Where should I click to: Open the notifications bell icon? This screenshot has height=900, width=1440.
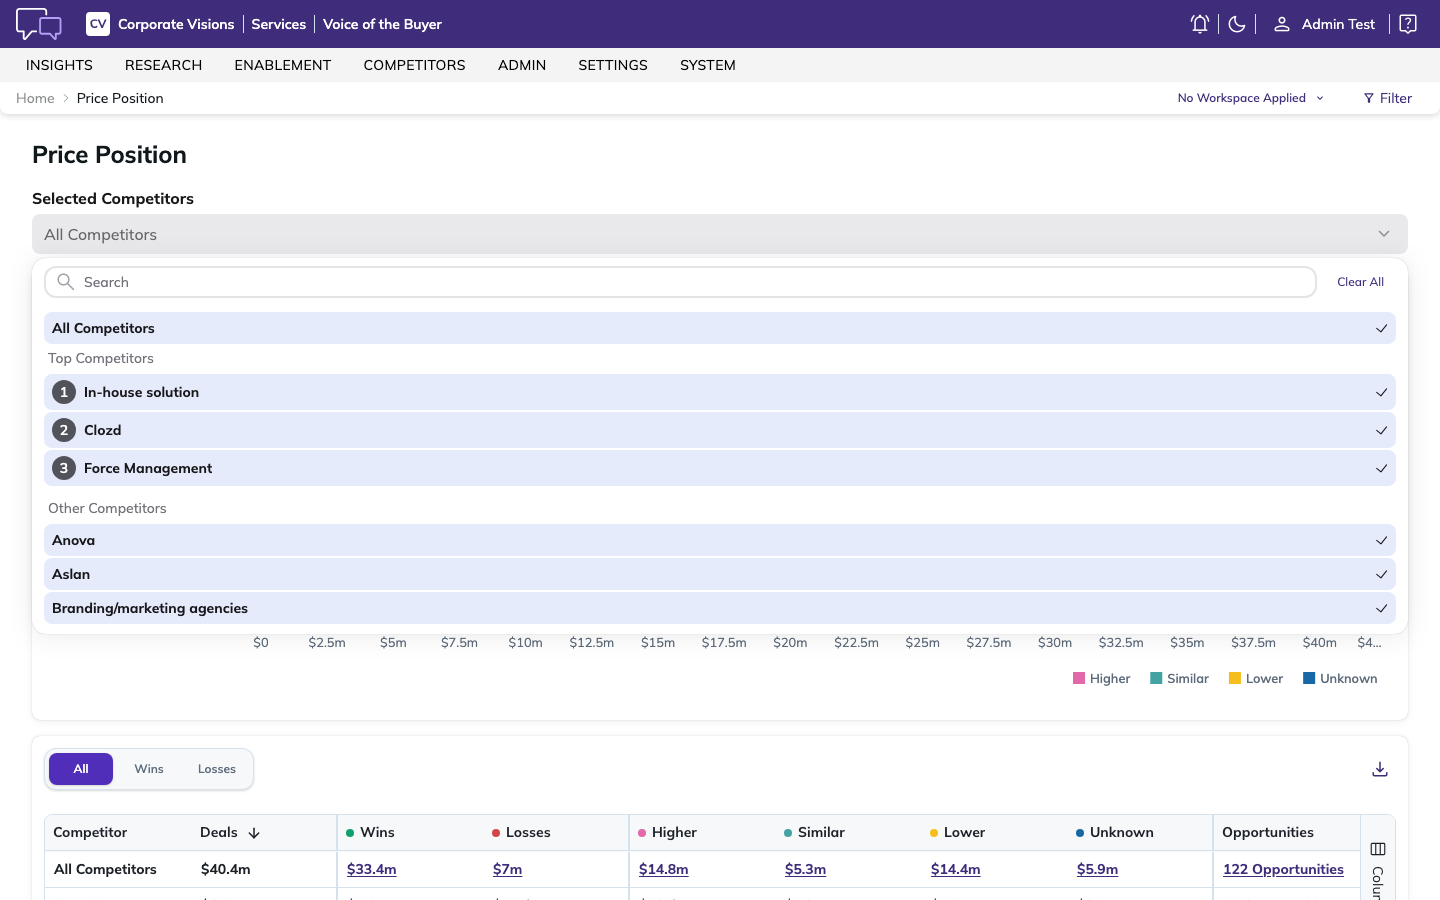pos(1200,24)
